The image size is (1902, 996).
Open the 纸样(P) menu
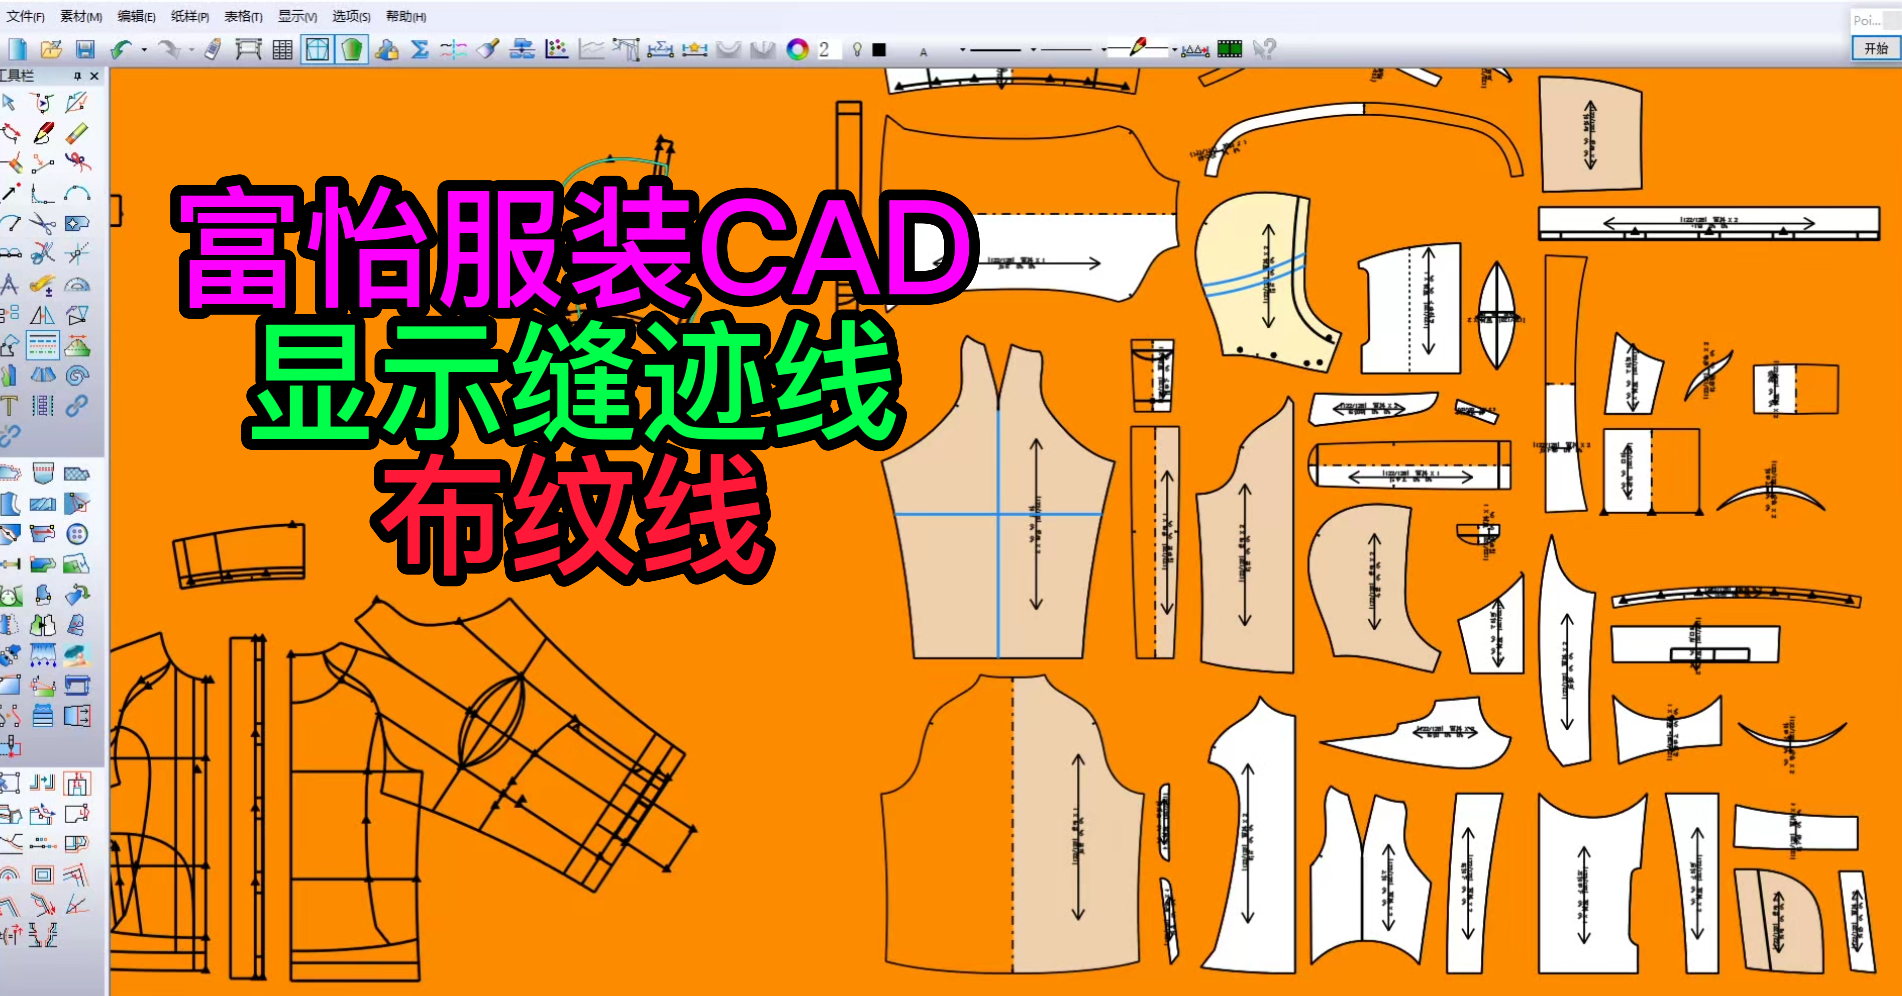point(190,17)
